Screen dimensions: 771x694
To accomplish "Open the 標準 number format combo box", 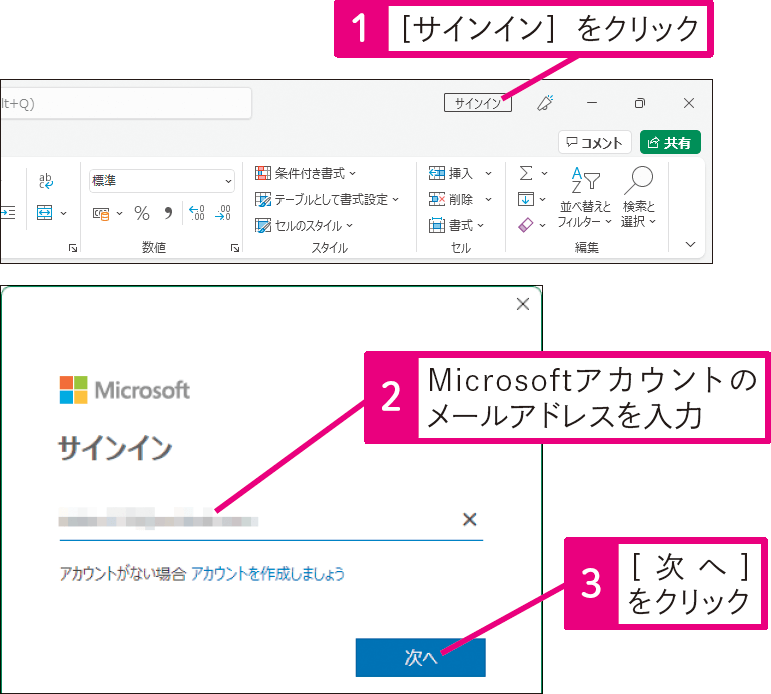I will (162, 181).
